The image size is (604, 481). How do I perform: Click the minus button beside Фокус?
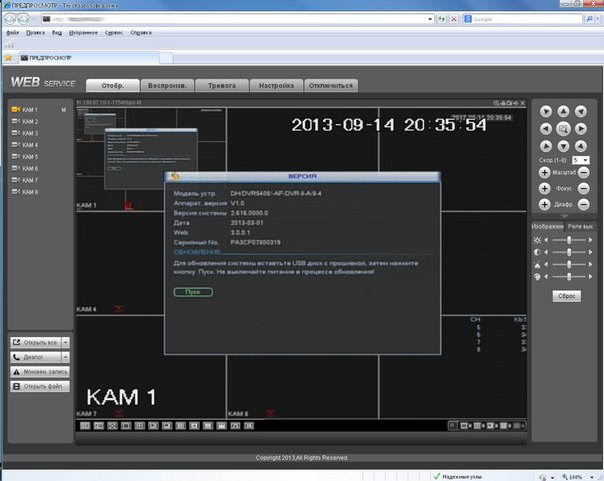click(x=582, y=188)
